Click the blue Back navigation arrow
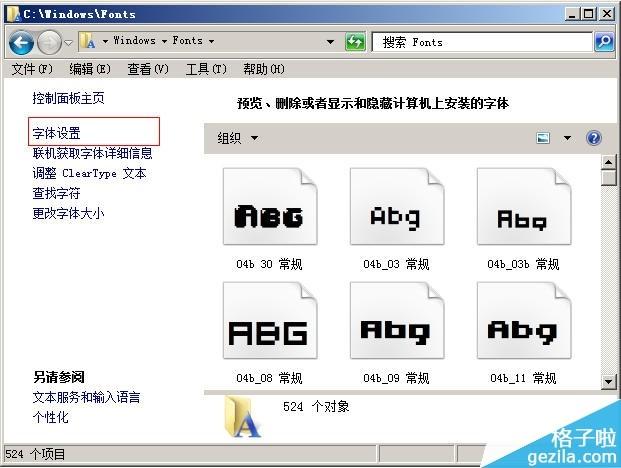The image size is (621, 468). (21, 42)
